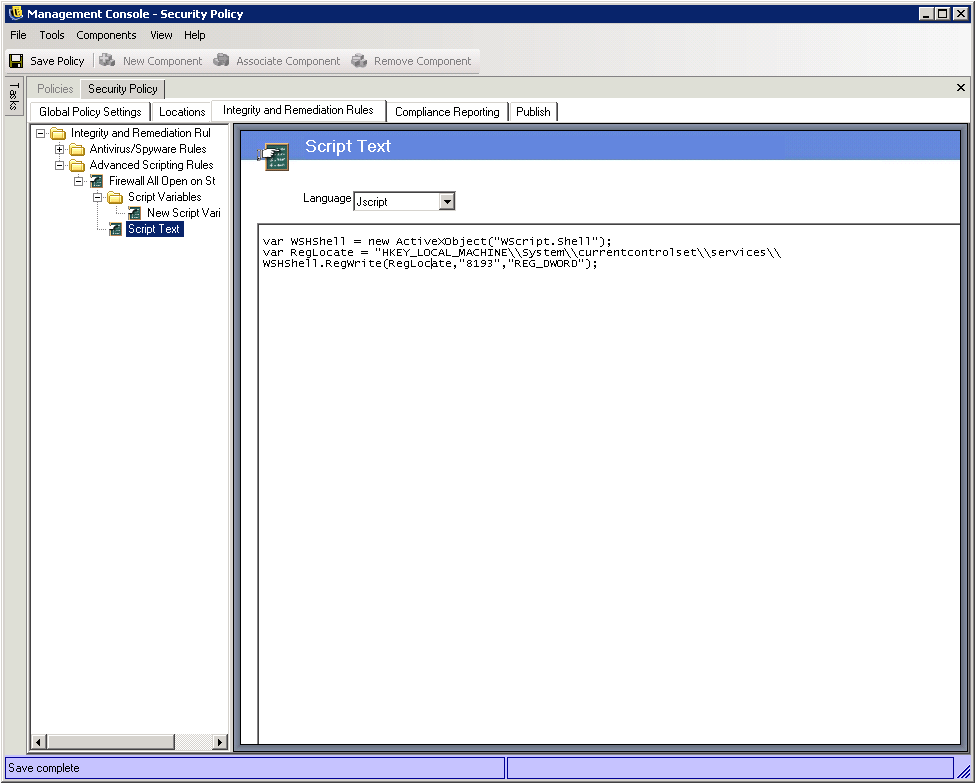The width and height of the screenshot is (976, 784).
Task: Click the Save Policy disk icon
Action: pyautogui.click(x=16, y=61)
